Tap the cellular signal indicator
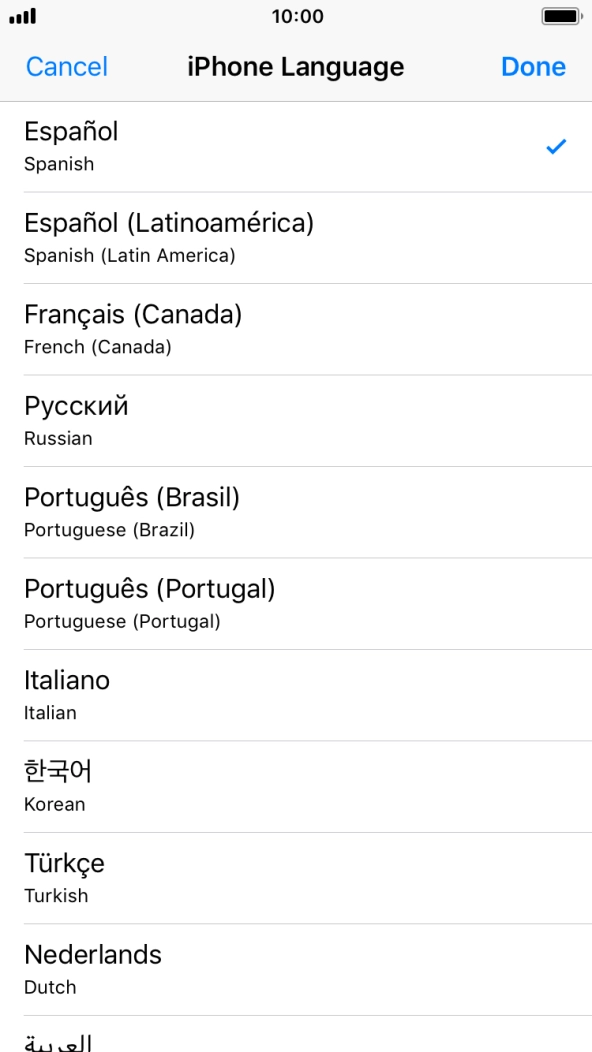This screenshot has height=1052, width=592. pyautogui.click(x=23, y=16)
